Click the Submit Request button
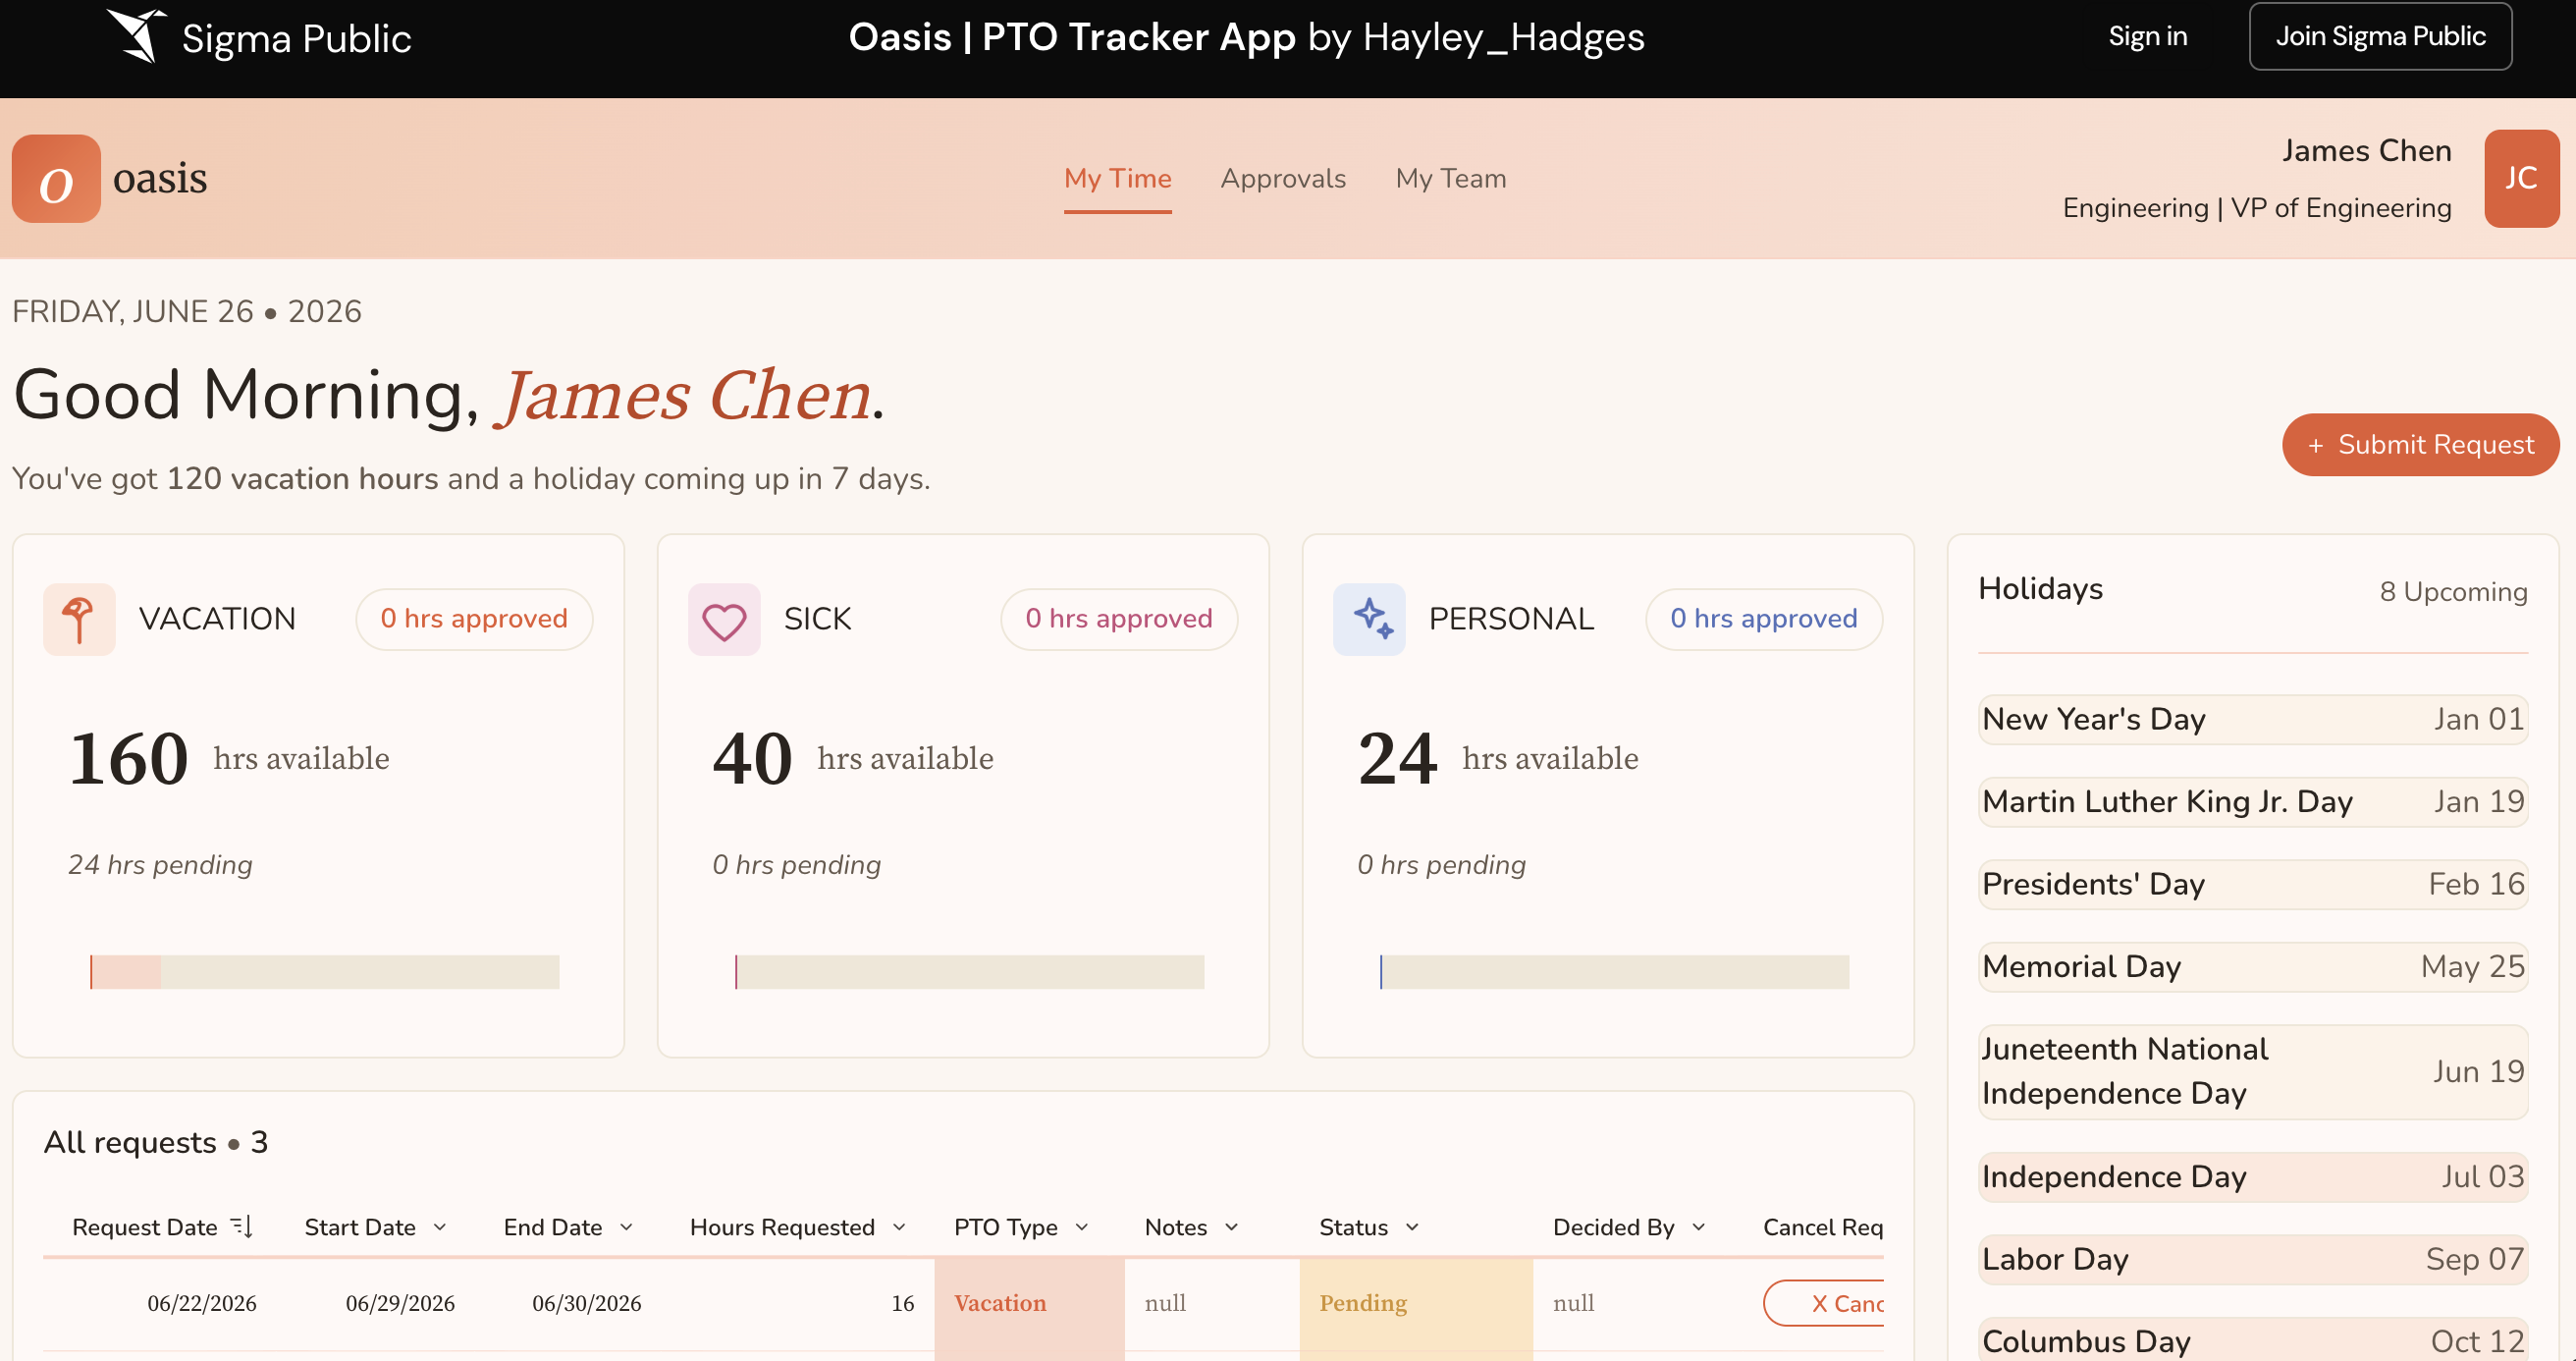Screen dimensions: 2576x1361 [2421, 445]
